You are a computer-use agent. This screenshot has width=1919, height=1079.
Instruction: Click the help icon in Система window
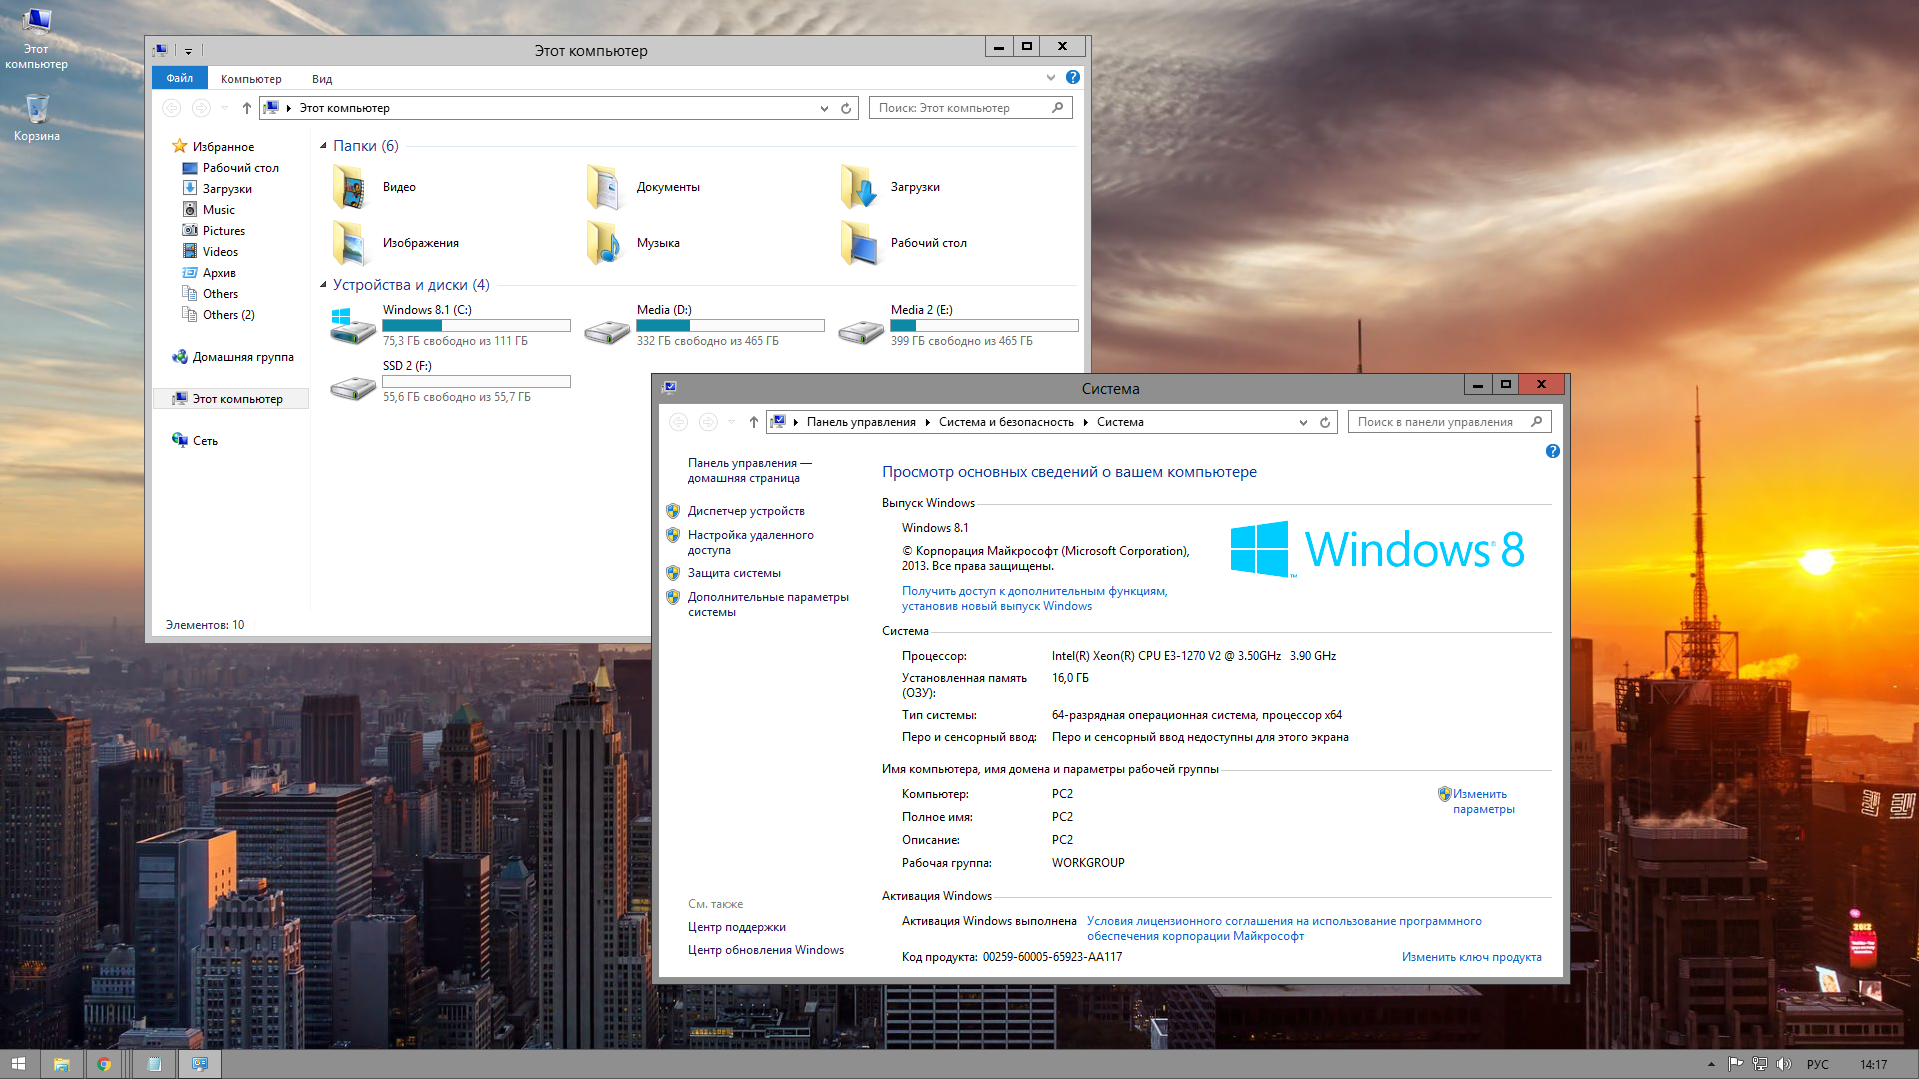tap(1552, 451)
